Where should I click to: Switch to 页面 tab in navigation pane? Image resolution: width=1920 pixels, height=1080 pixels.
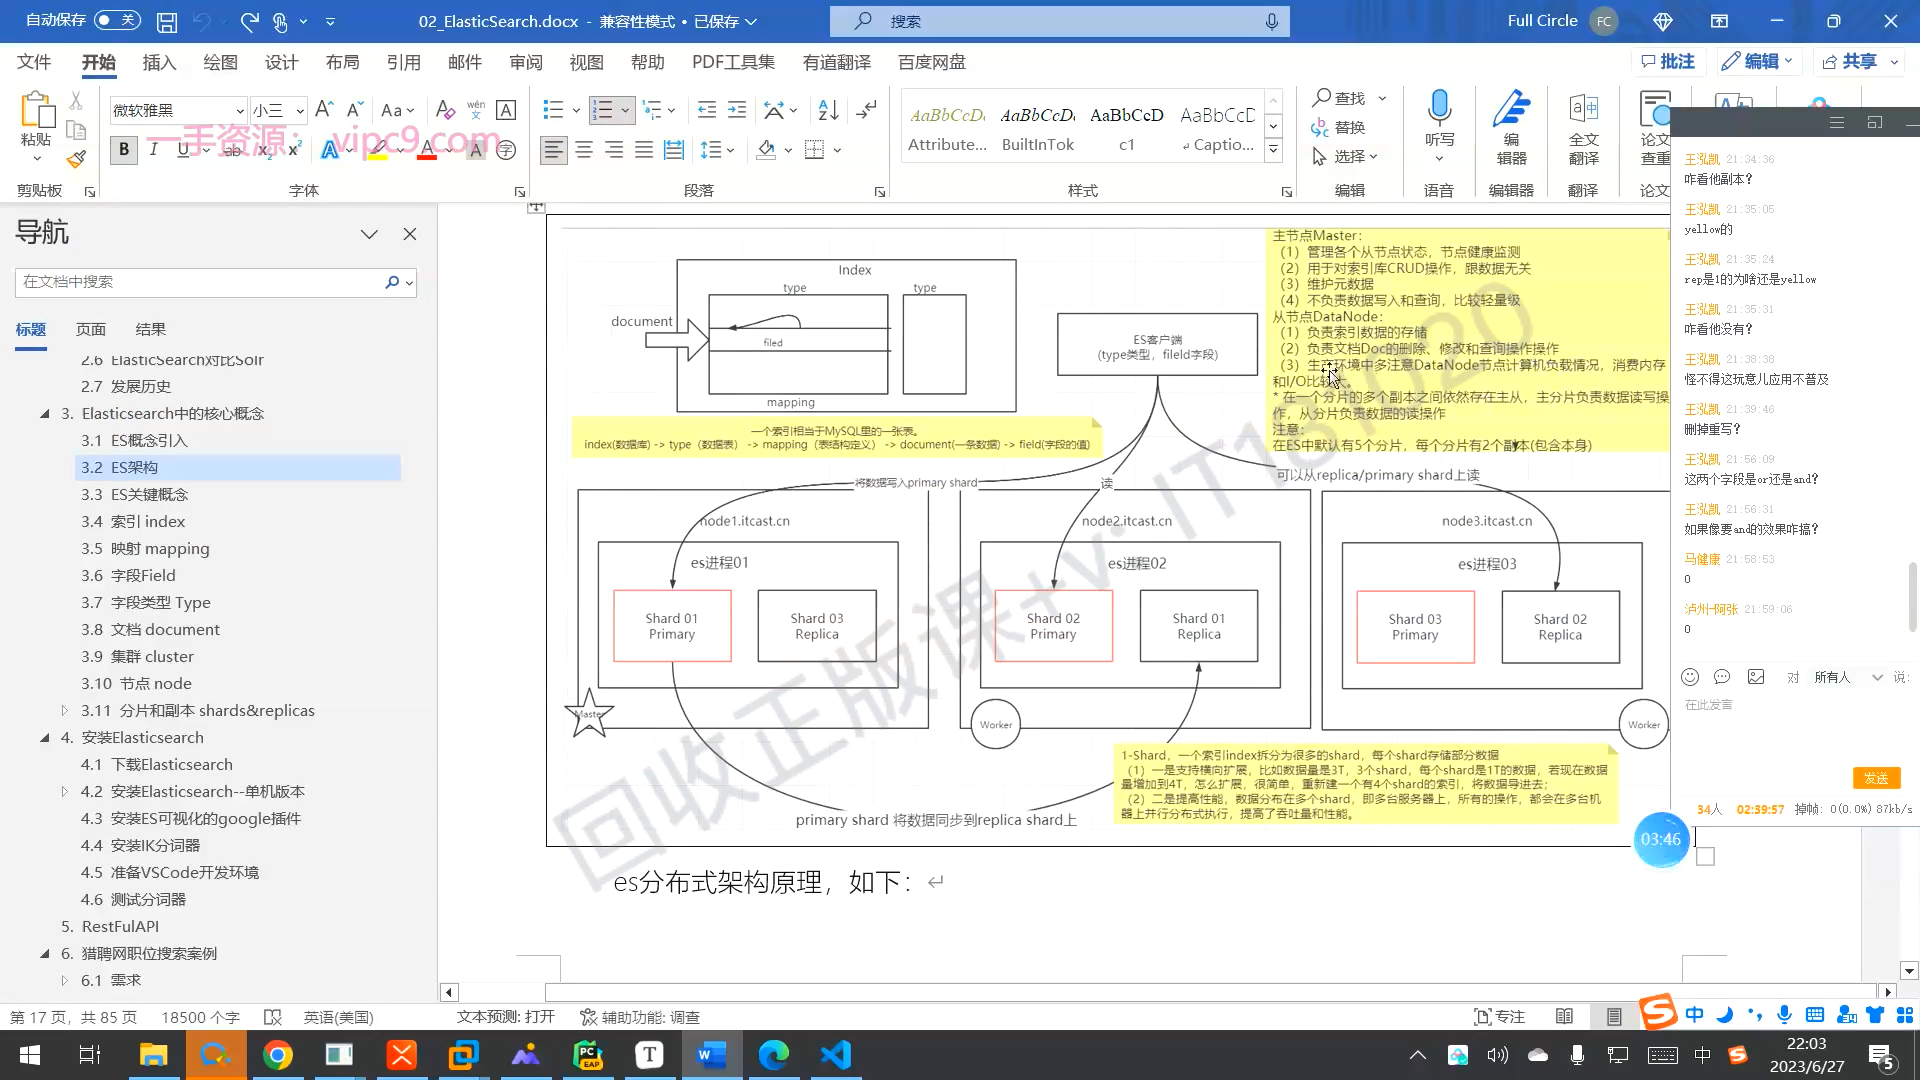[91, 330]
